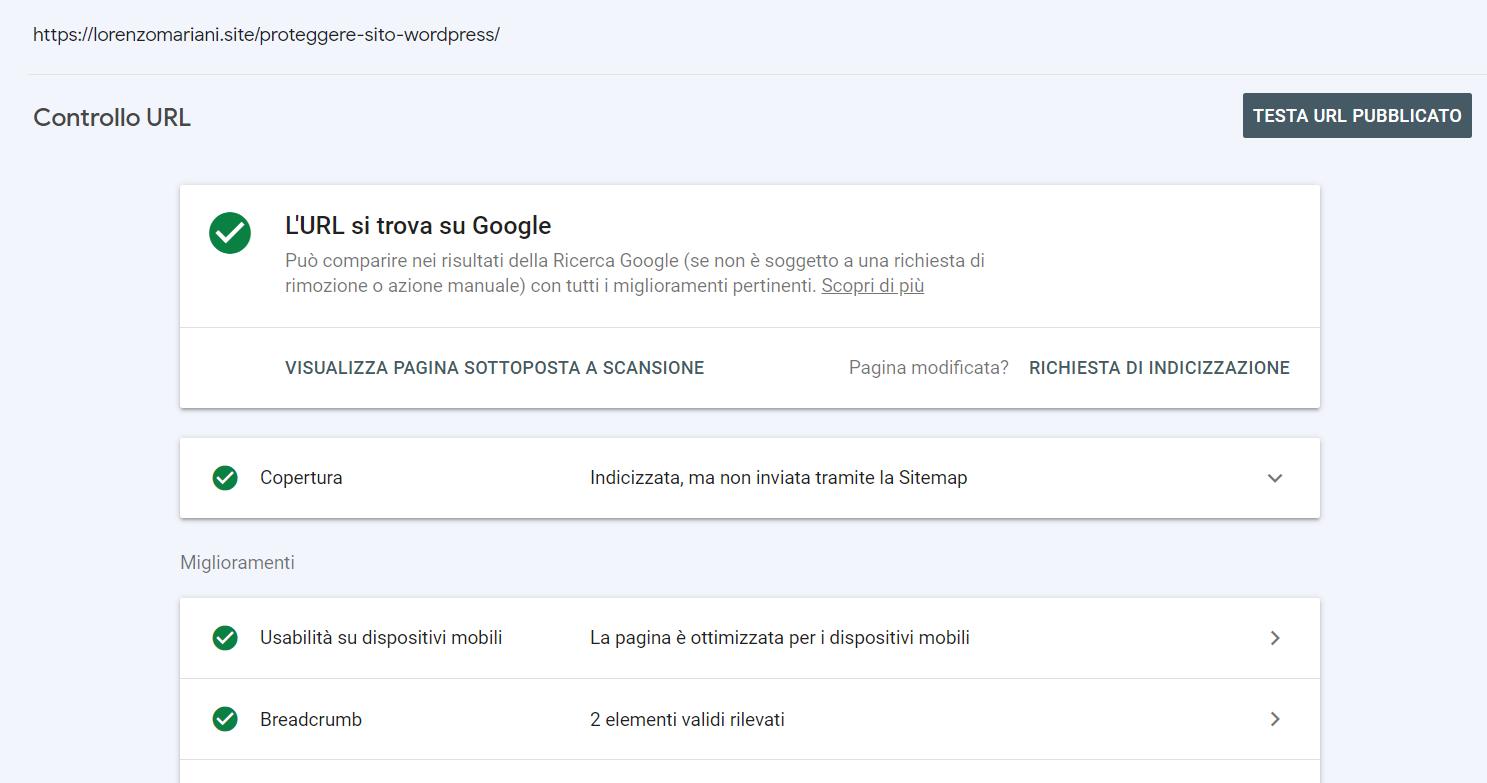Viewport: 1487px width, 783px height.
Task: Open the "Scopri di più" link
Action: tap(872, 285)
